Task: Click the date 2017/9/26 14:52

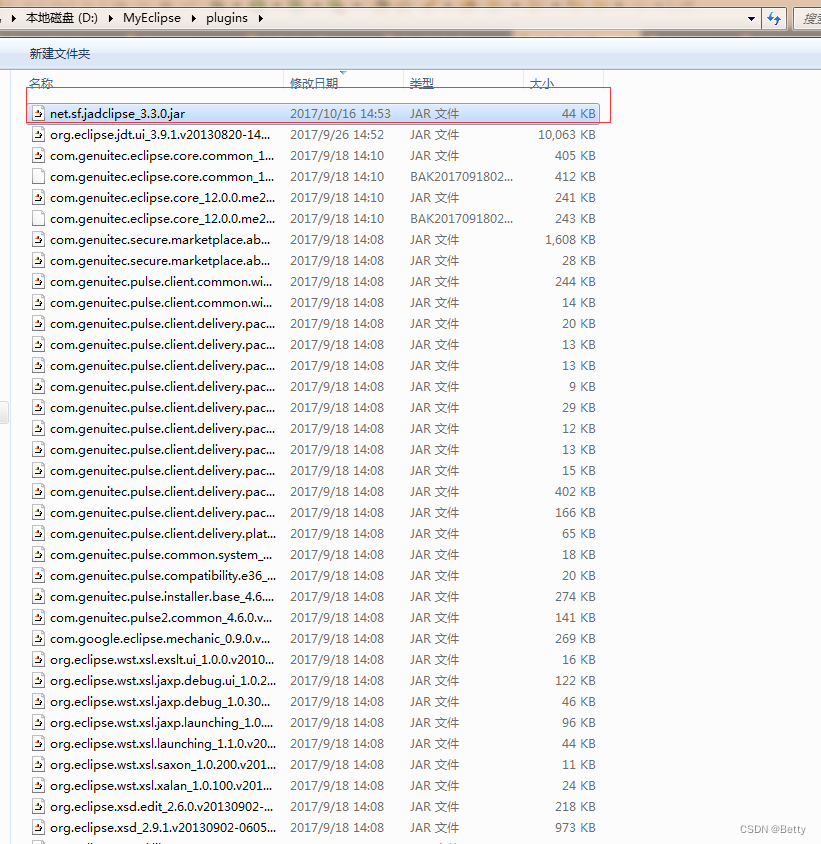Action: [337, 135]
